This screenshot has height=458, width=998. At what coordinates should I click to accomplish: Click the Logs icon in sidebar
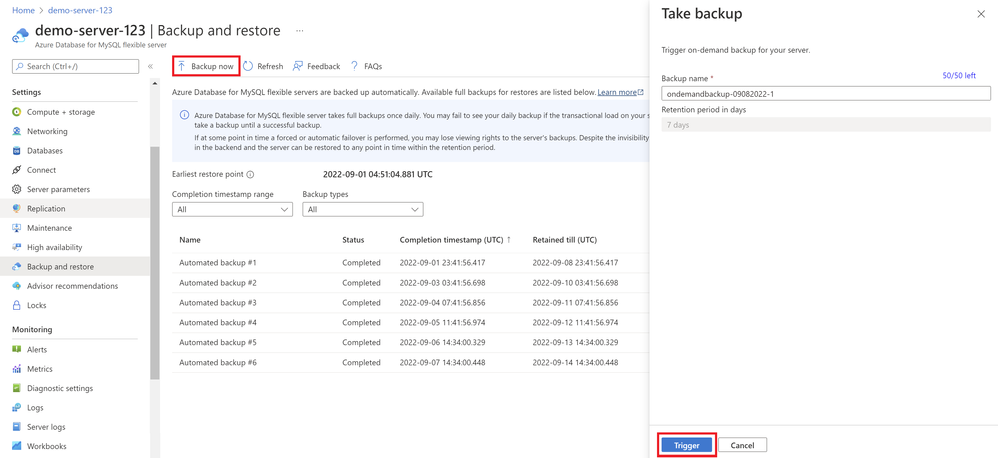(x=17, y=408)
